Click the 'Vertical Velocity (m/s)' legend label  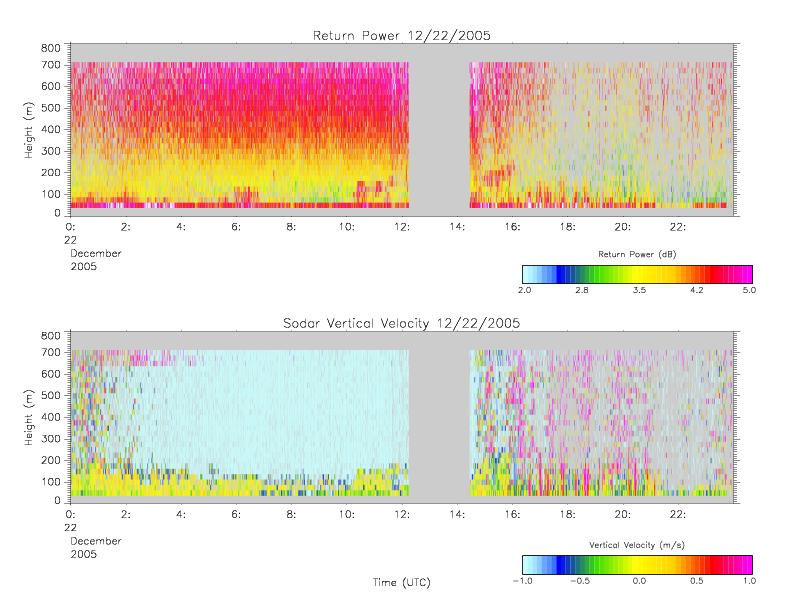pos(637,545)
